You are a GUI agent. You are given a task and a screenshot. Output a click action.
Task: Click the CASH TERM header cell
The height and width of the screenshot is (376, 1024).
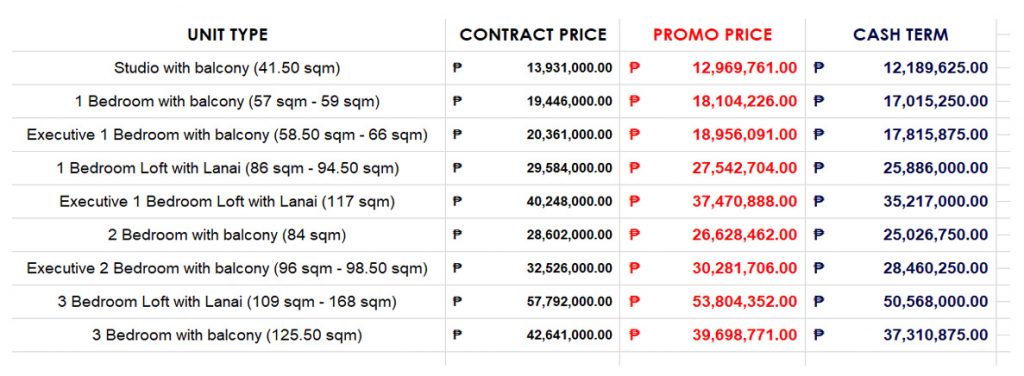pos(901,35)
